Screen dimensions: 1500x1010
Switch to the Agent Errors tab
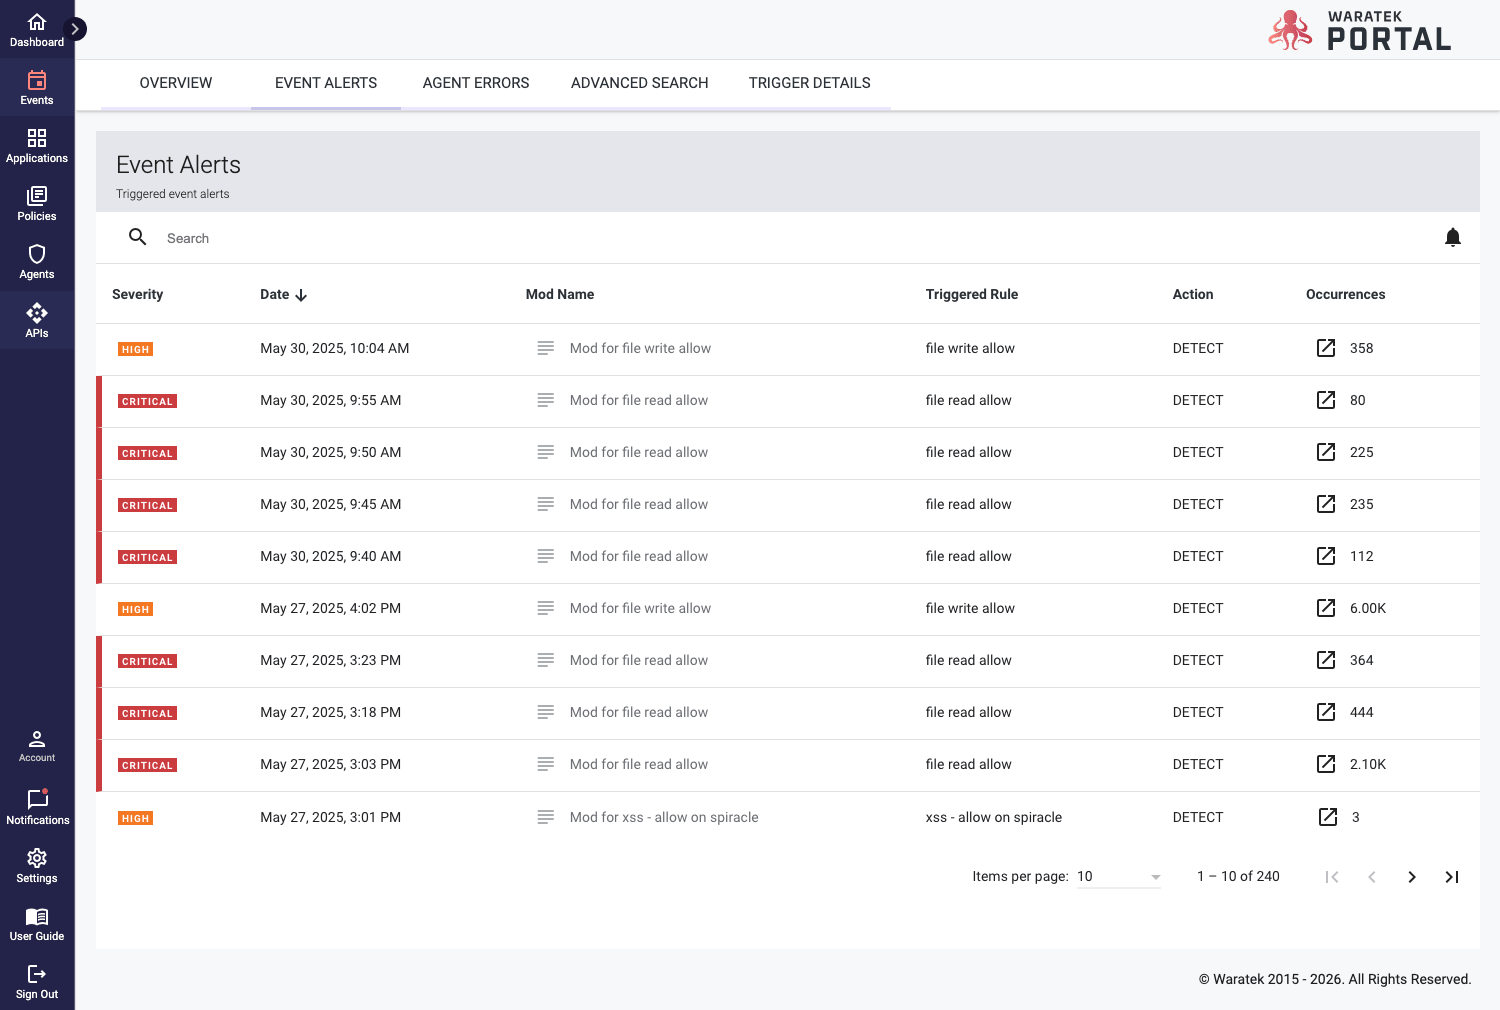(476, 83)
